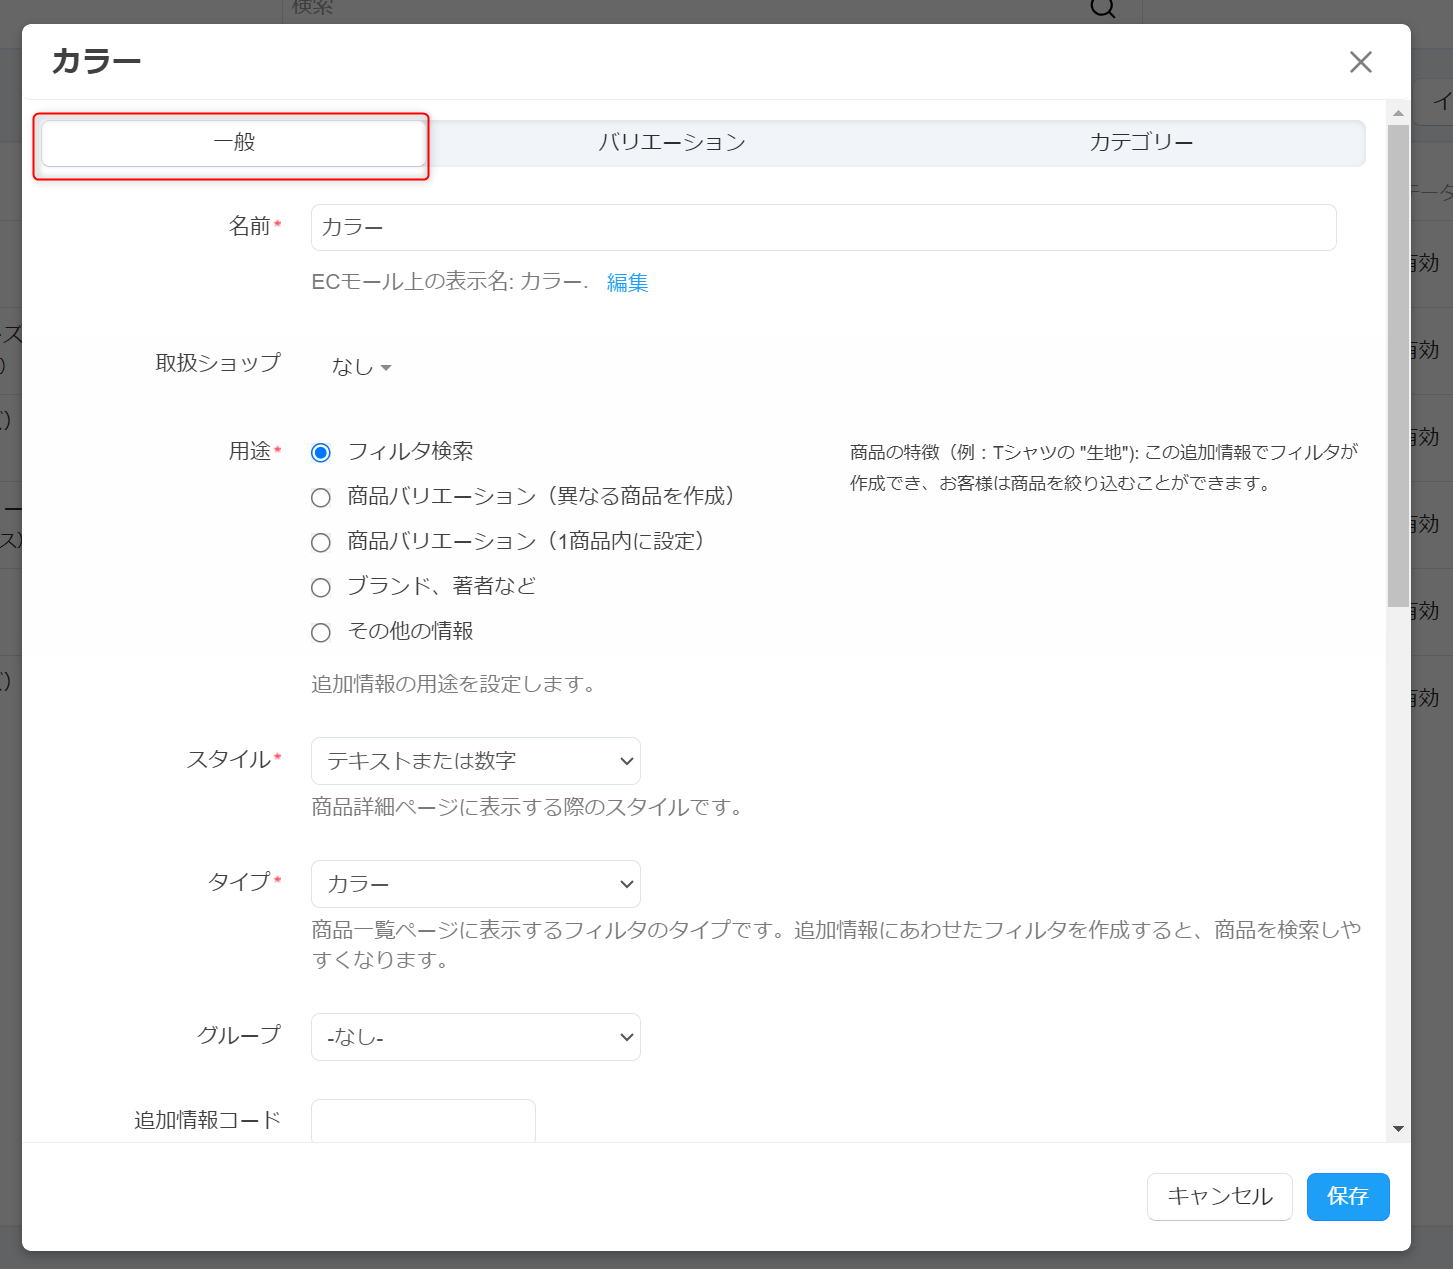Click the 名前 text field
Image resolution: width=1453 pixels, height=1269 pixels.
coord(822,228)
